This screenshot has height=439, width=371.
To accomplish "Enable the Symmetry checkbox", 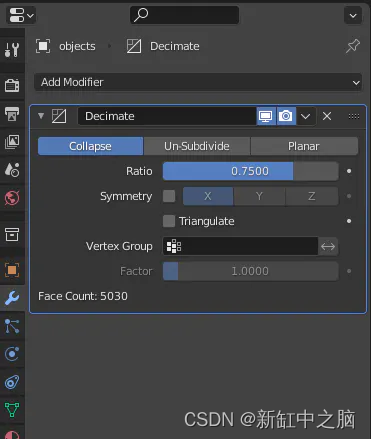I will pos(169,196).
